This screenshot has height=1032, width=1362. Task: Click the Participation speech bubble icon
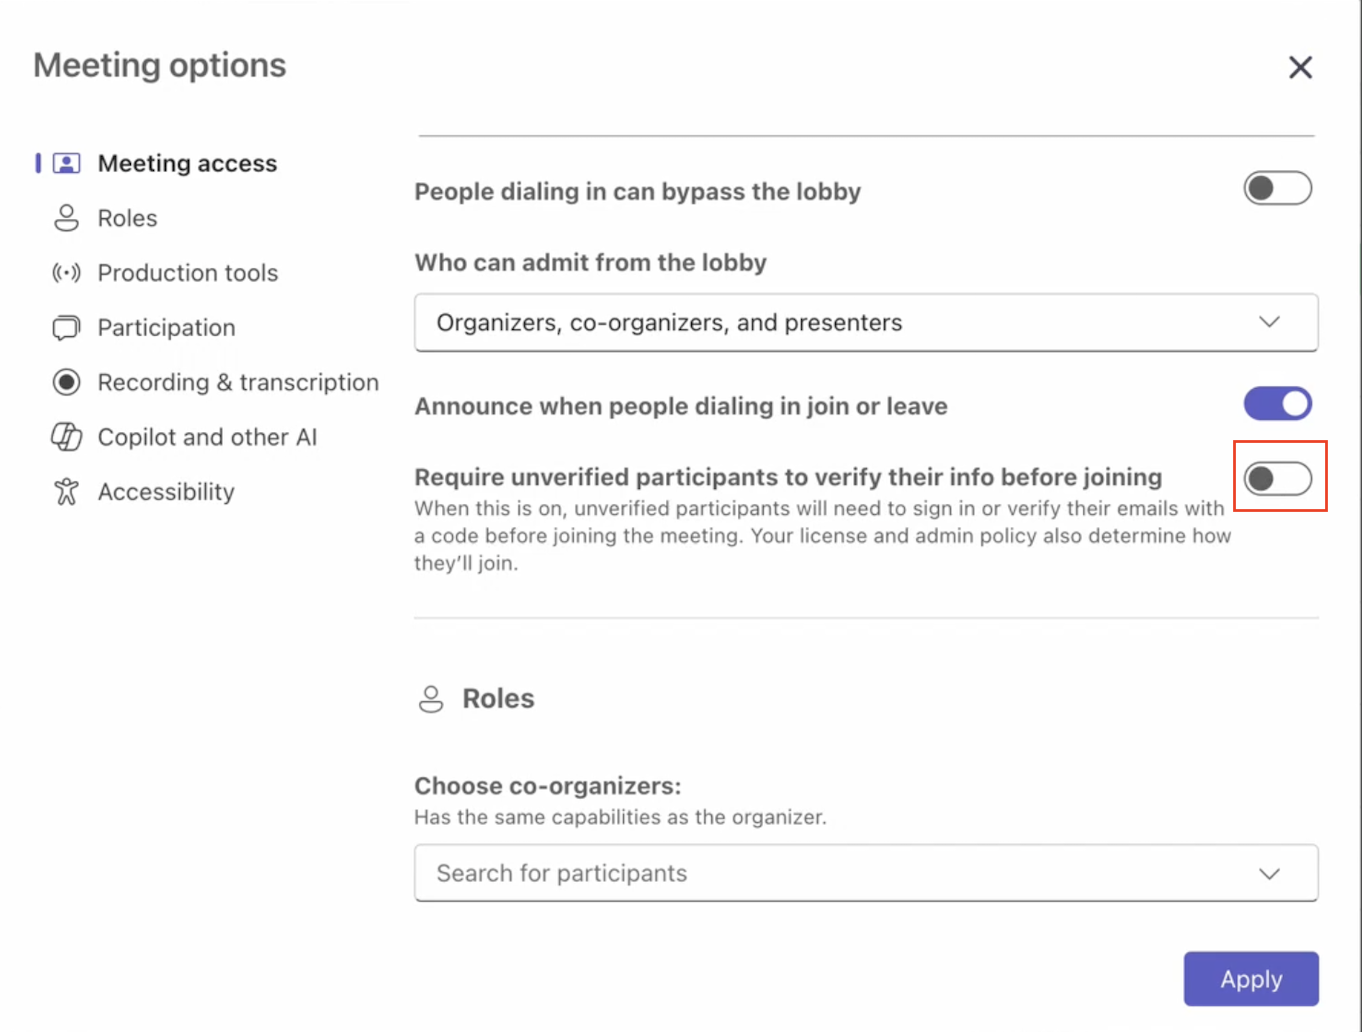click(x=65, y=327)
